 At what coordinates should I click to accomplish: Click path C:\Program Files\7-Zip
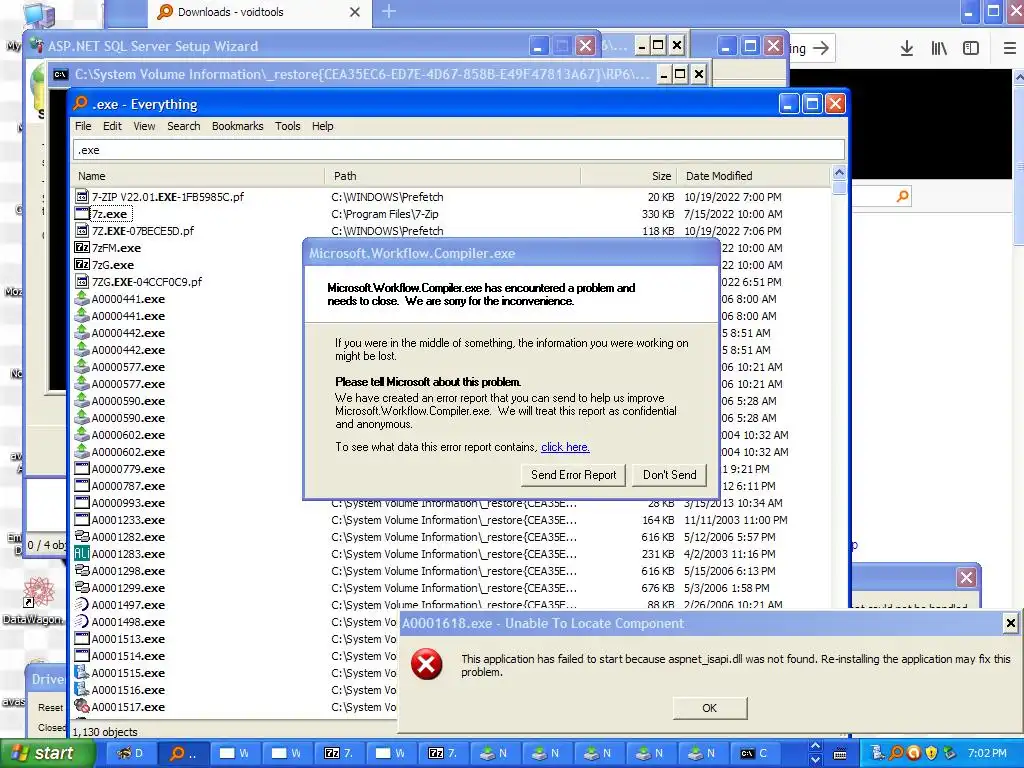pos(385,214)
